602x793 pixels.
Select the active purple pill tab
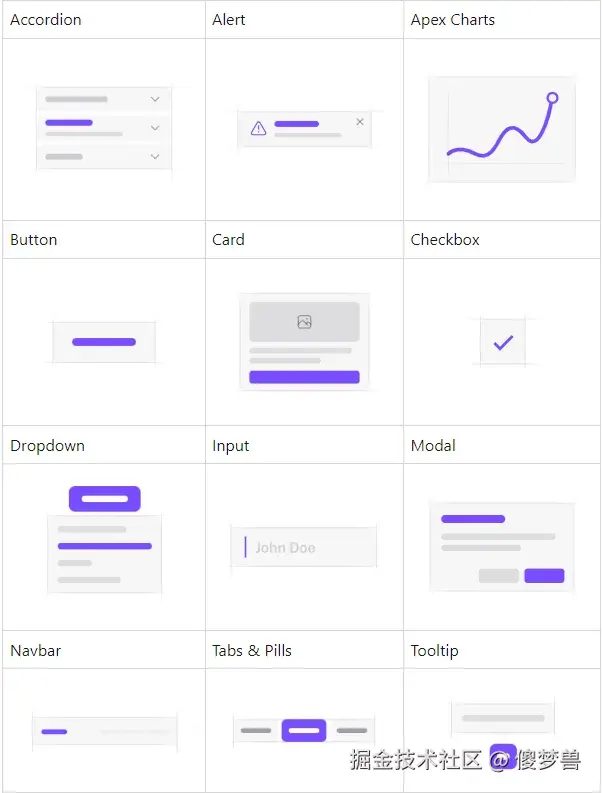point(304,731)
